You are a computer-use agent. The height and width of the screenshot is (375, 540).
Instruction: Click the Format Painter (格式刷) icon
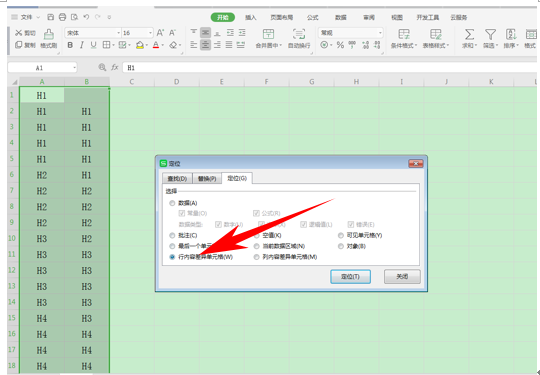pos(49,34)
